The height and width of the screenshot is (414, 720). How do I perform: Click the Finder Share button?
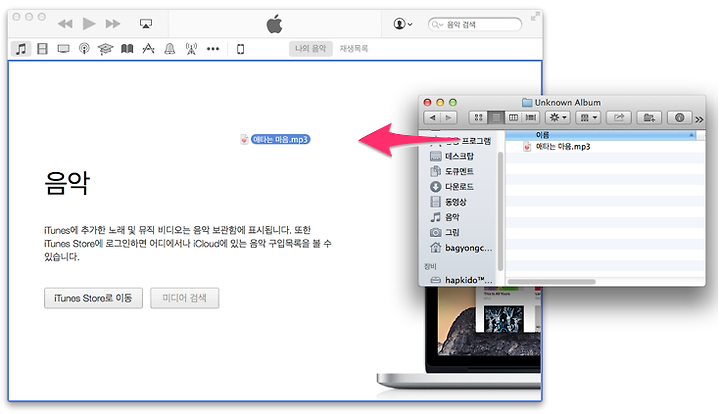[x=619, y=118]
